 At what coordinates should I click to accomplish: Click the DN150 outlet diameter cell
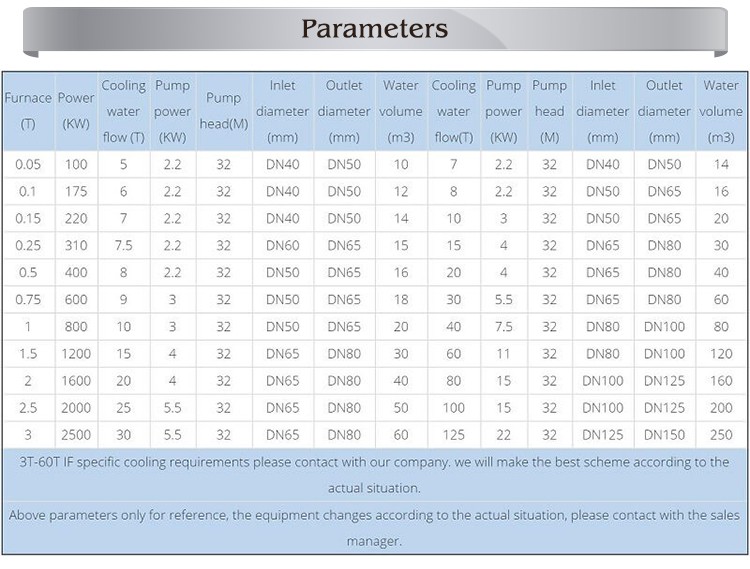click(x=664, y=434)
